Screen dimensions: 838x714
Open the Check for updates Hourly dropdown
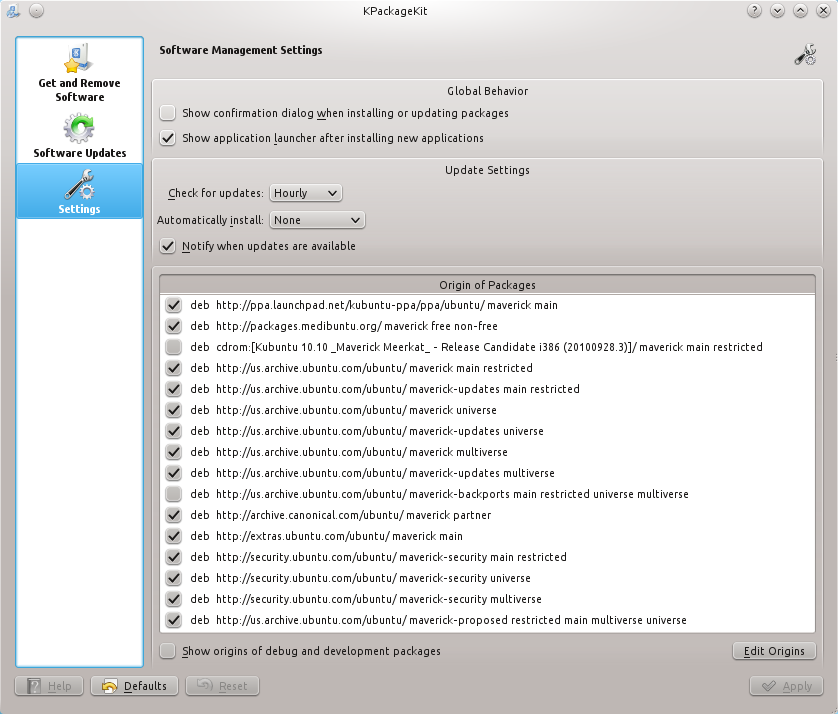pyautogui.click(x=306, y=193)
